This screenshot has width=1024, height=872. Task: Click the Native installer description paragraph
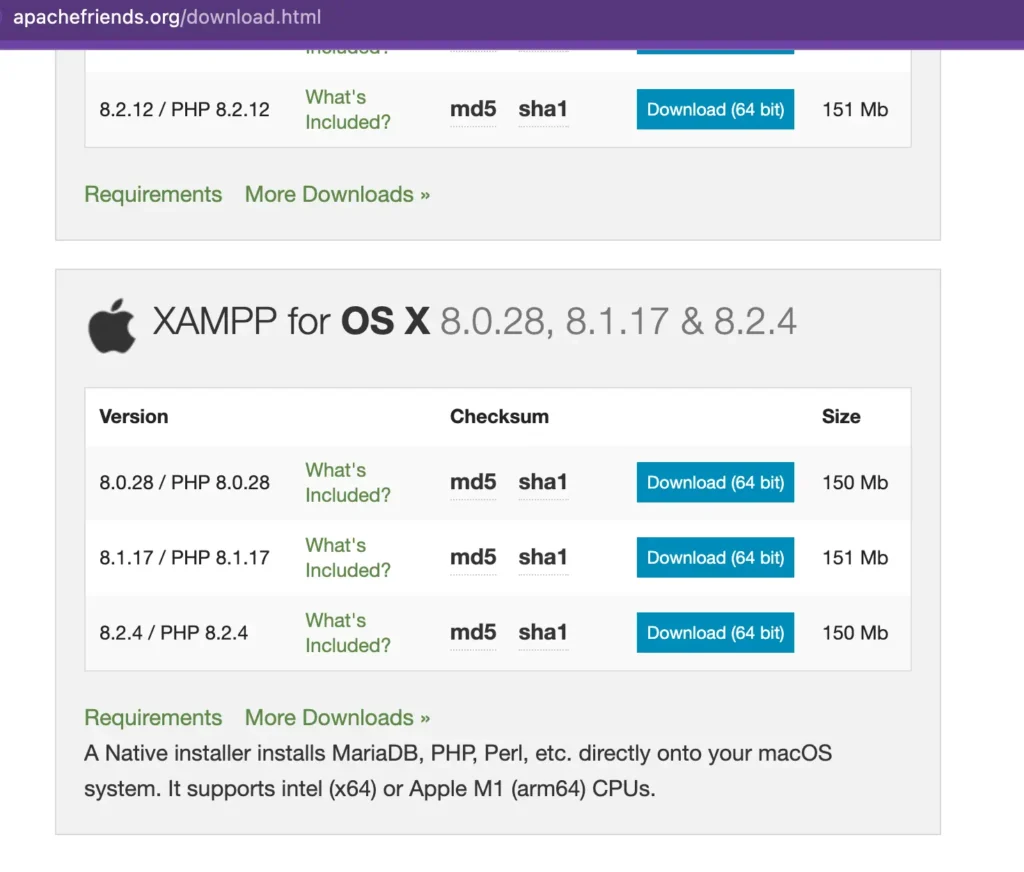[458, 771]
